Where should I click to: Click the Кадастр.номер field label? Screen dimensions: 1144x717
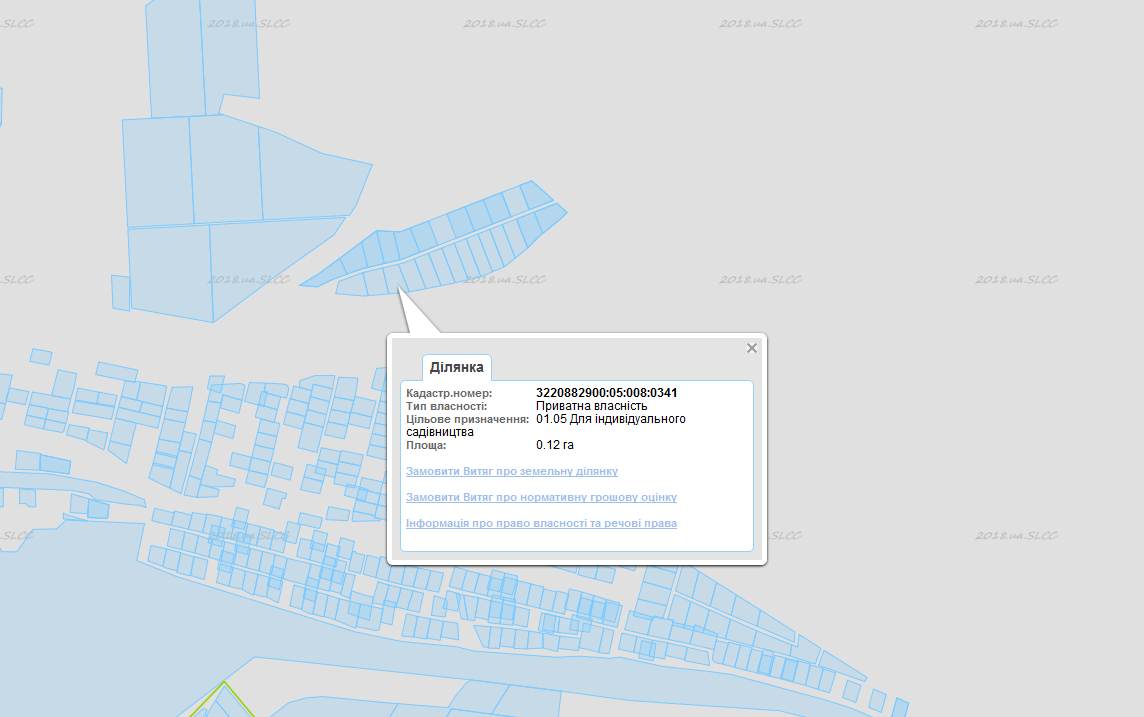(x=449, y=393)
